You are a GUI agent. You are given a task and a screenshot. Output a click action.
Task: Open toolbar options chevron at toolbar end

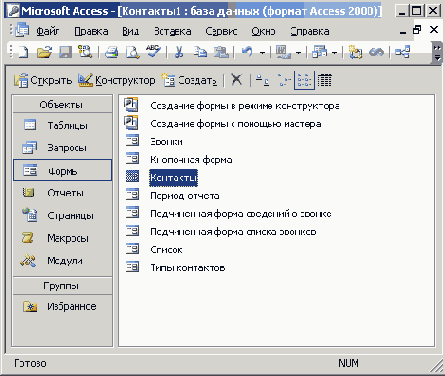tap(437, 53)
